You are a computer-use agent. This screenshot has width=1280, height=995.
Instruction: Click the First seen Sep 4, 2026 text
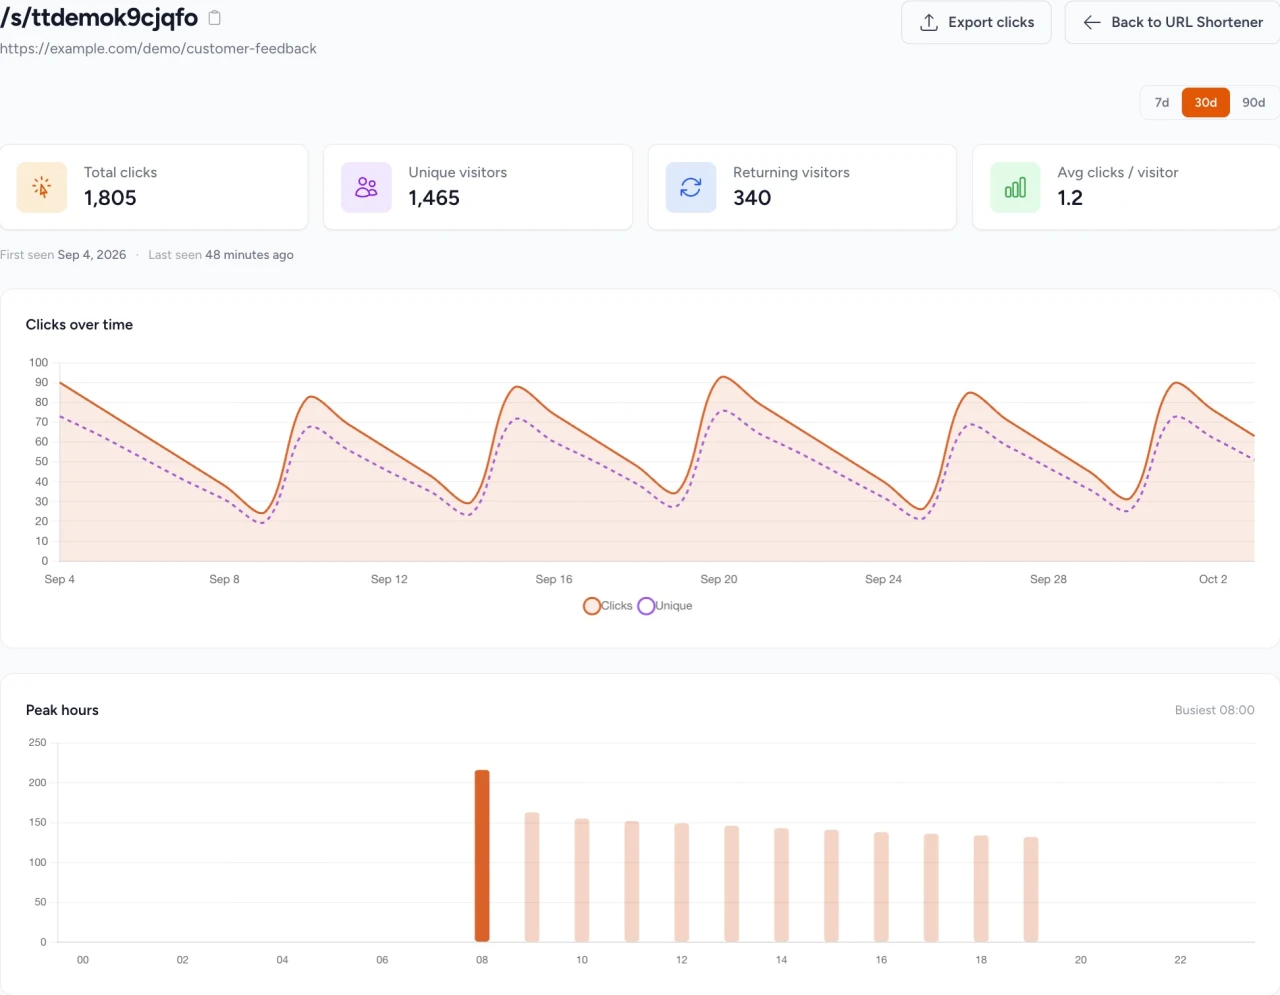pyautogui.click(x=63, y=255)
